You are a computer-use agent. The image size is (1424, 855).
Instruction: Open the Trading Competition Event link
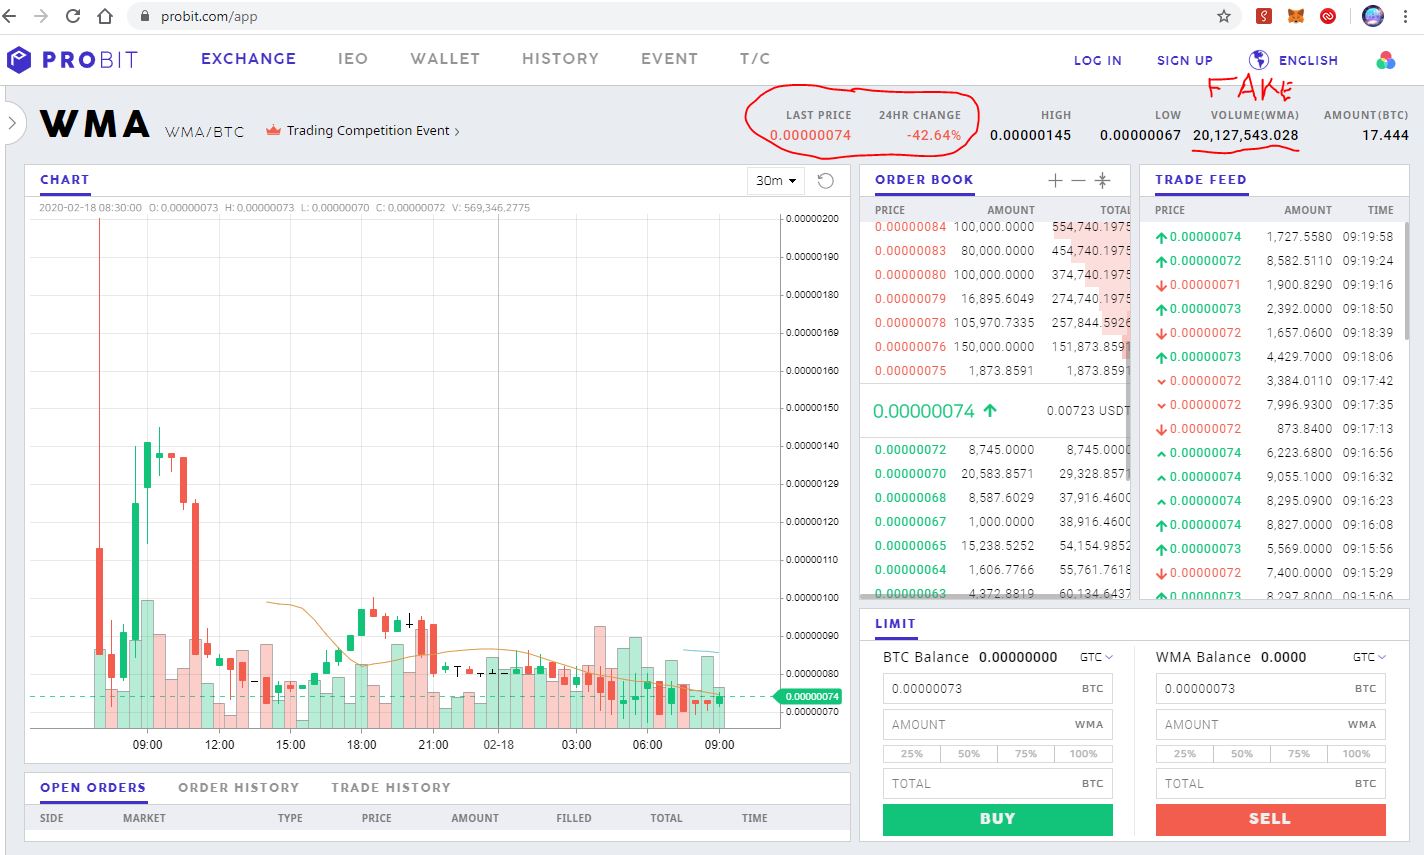click(x=373, y=131)
